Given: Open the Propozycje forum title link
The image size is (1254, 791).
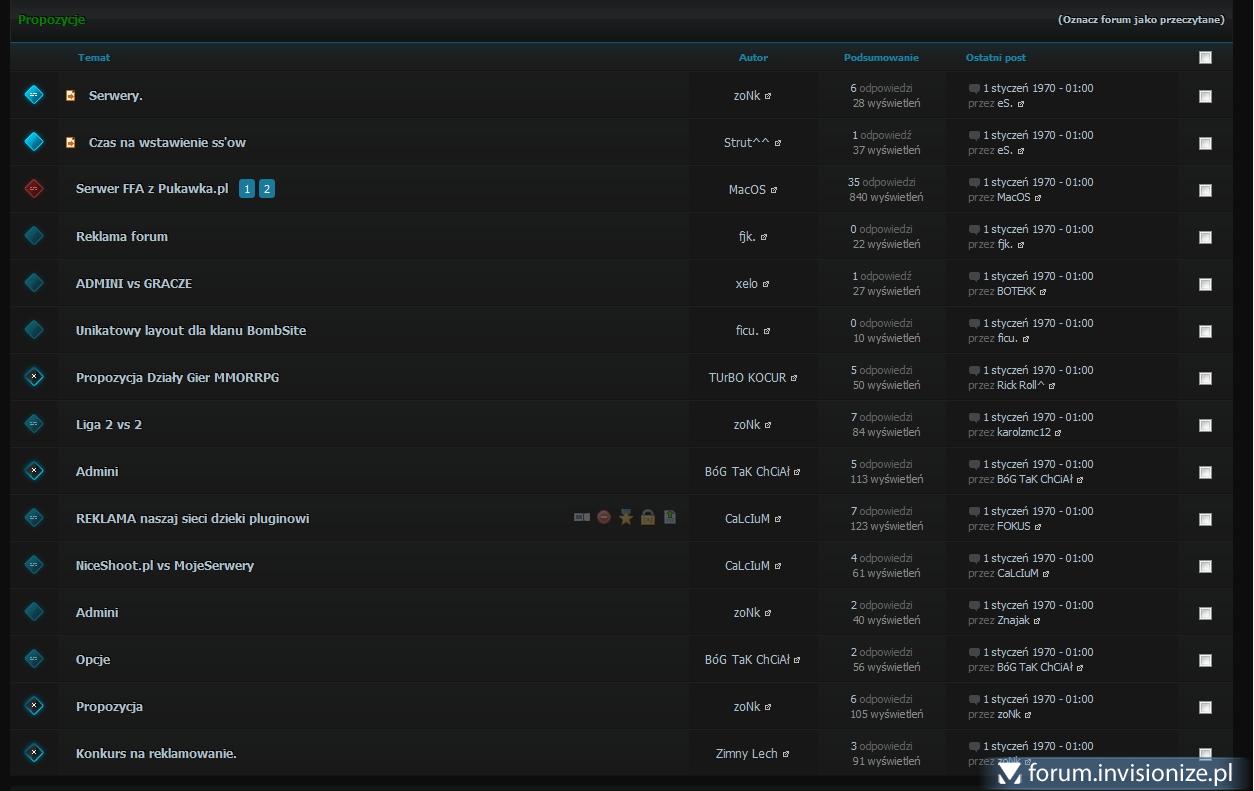Looking at the screenshot, I should [x=51, y=20].
